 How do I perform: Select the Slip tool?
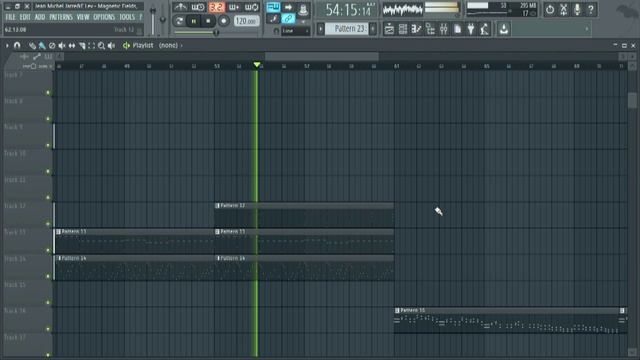tap(72, 46)
